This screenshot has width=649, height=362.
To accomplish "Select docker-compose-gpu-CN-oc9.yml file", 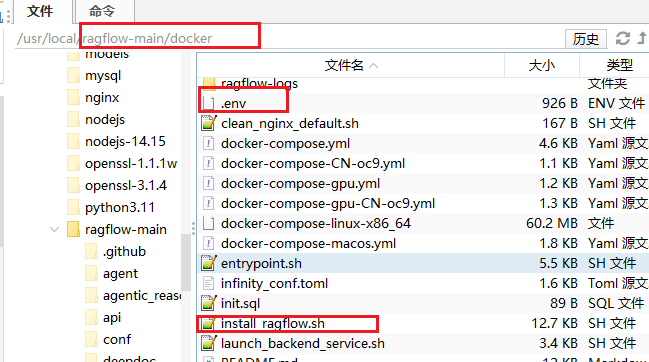I will coord(423,203).
